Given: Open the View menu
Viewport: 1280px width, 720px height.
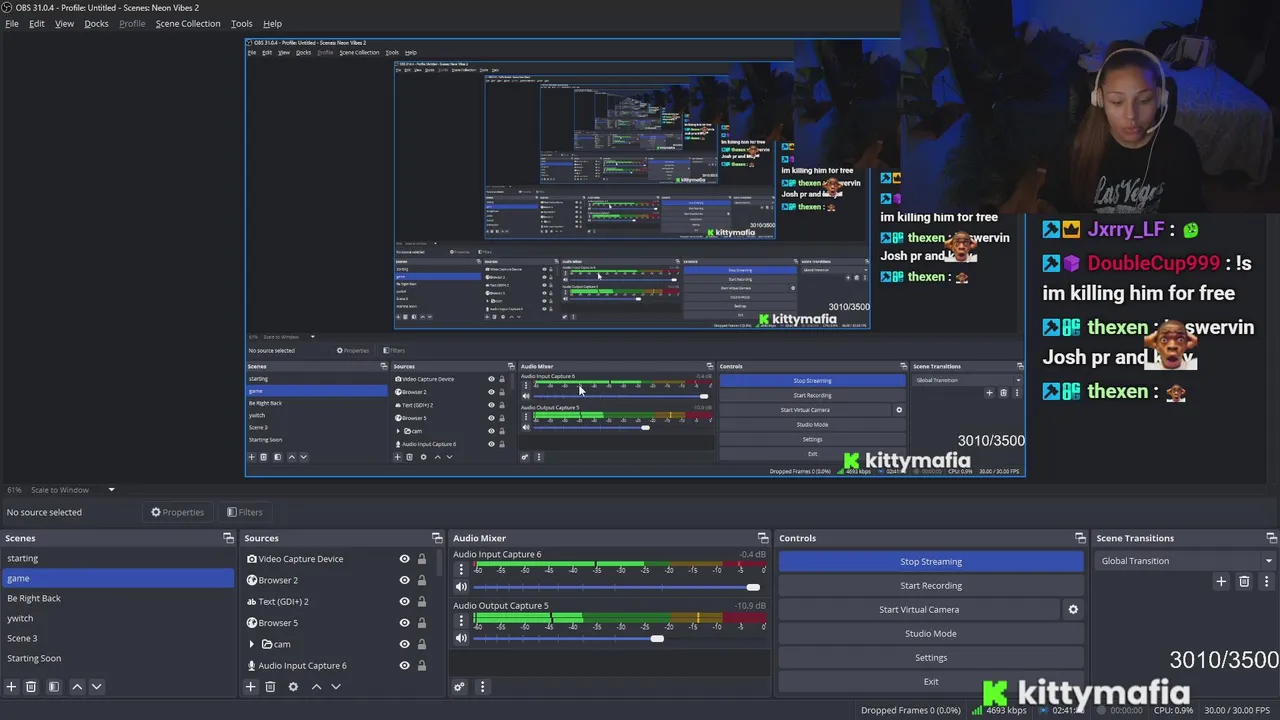Looking at the screenshot, I should click(64, 23).
